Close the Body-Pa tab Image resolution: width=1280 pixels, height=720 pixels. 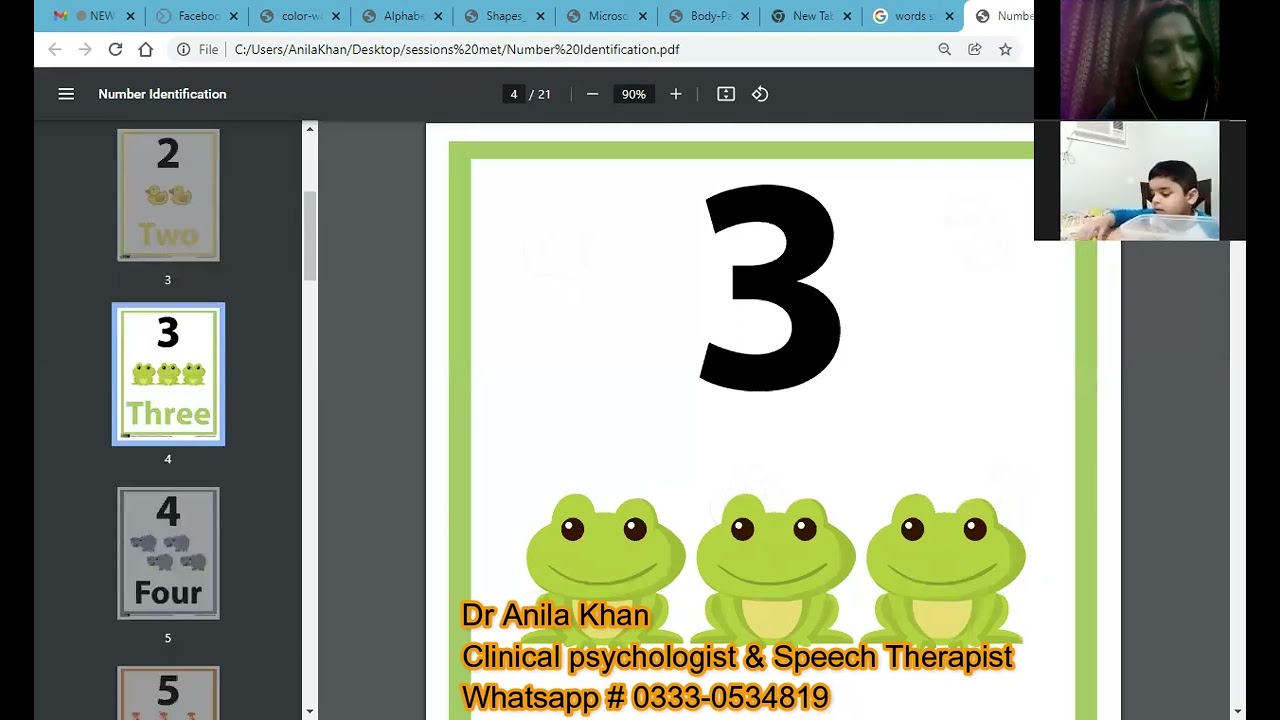[x=745, y=16]
